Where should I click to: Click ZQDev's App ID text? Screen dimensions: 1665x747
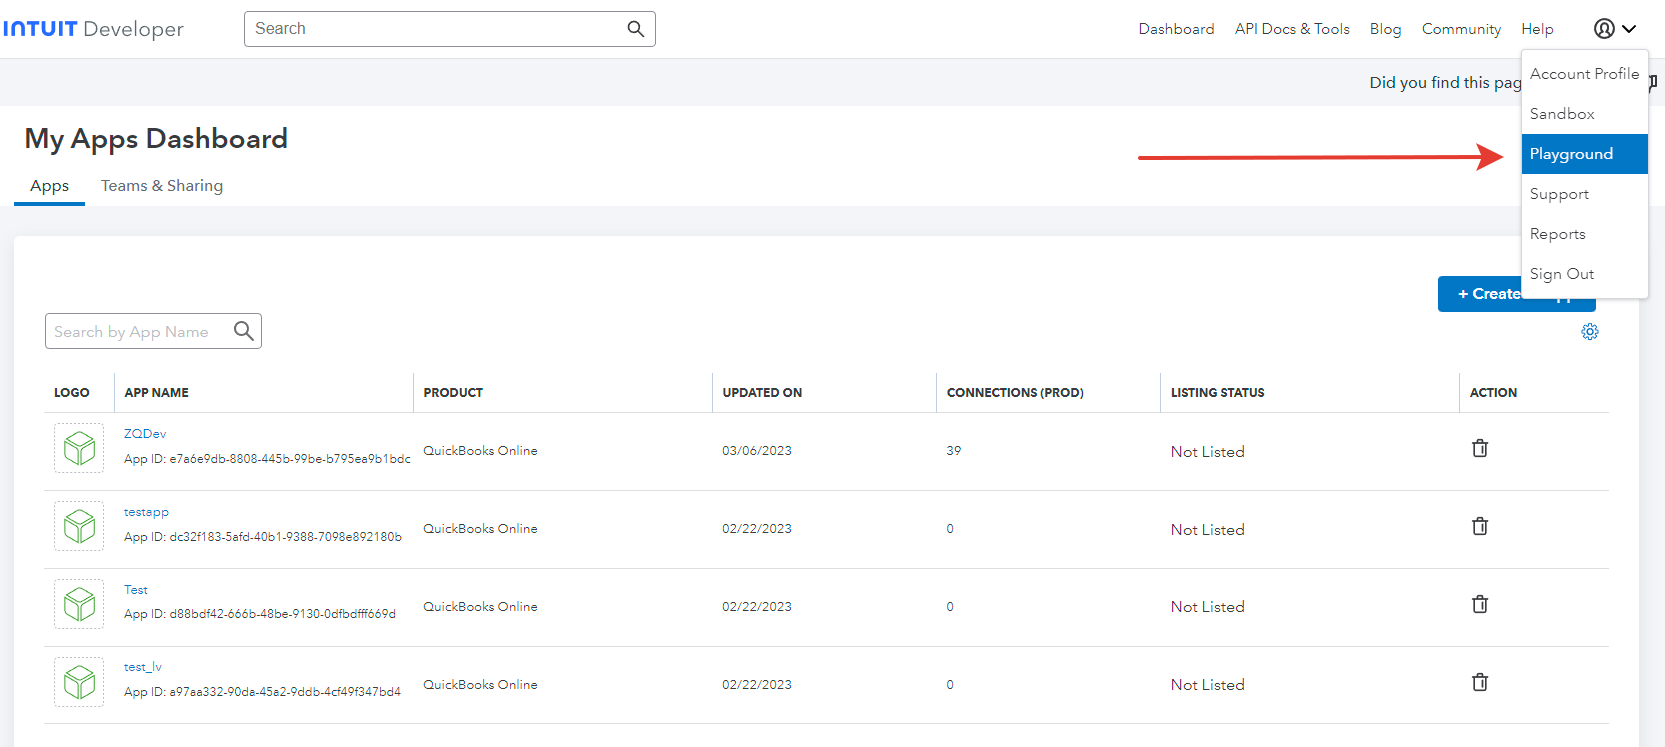coord(267,459)
